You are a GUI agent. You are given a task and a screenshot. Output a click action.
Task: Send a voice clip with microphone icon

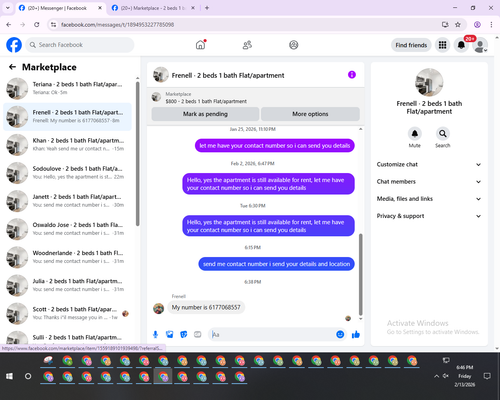155,334
